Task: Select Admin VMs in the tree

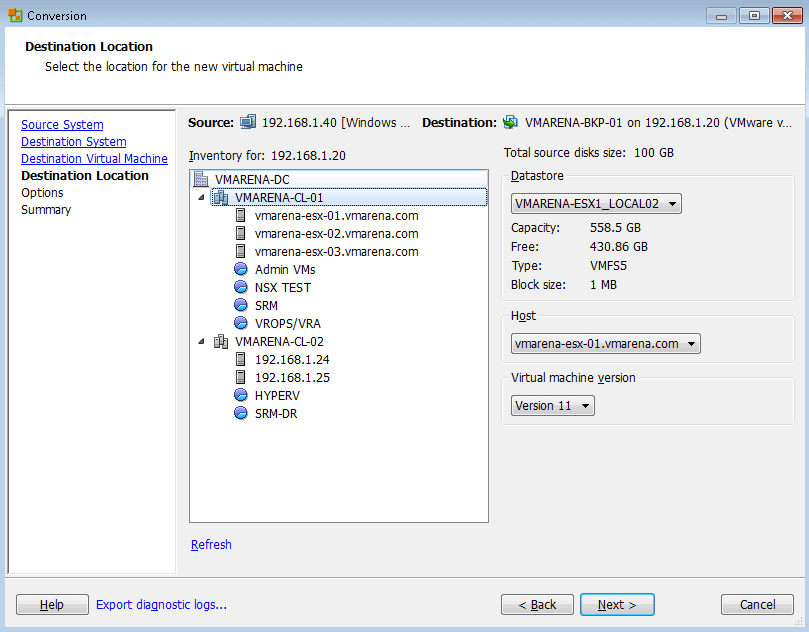Action: (x=285, y=269)
